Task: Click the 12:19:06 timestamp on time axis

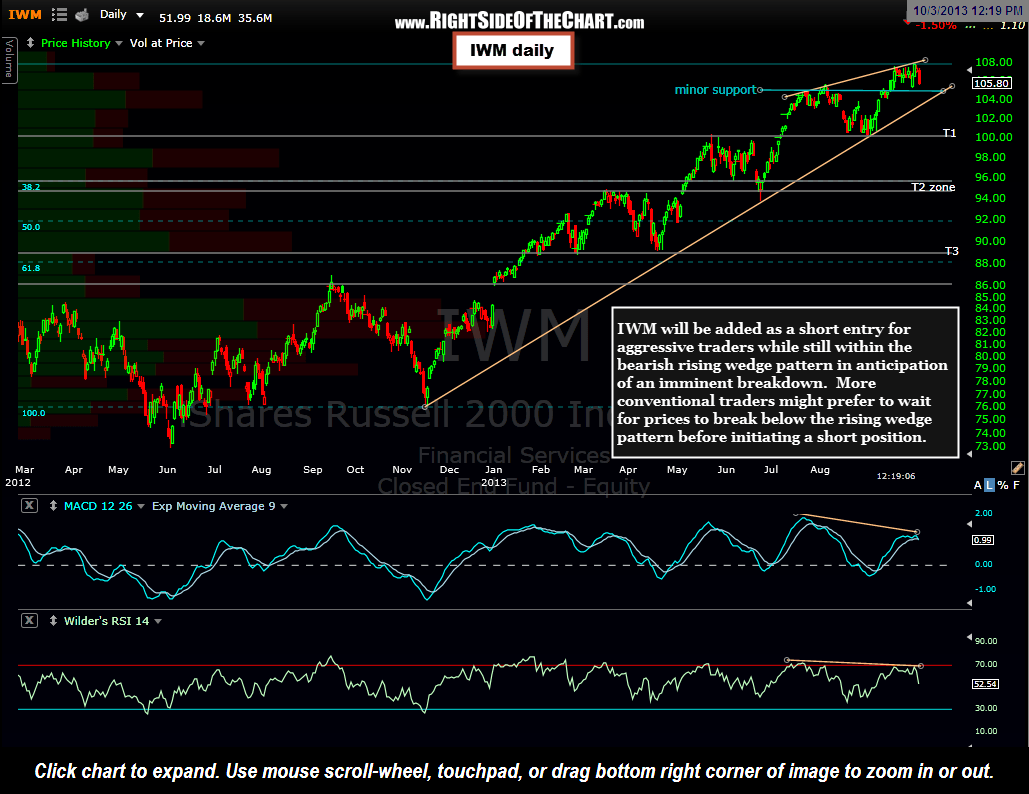Action: coord(896,476)
